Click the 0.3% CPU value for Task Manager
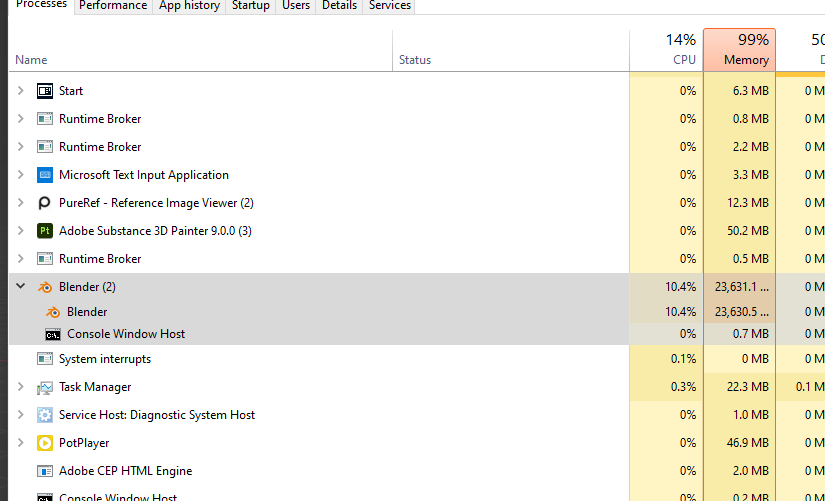This screenshot has height=501, width=825. [x=683, y=387]
